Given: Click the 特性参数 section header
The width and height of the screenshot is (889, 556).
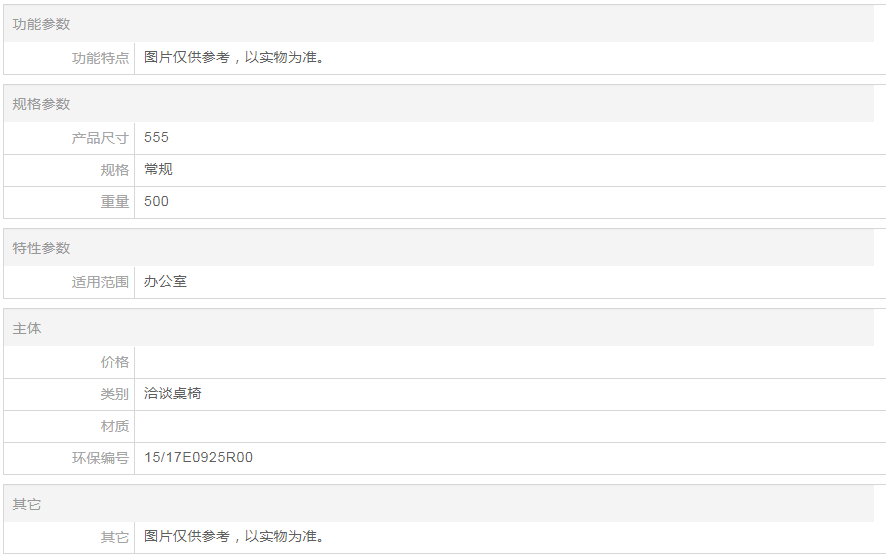Looking at the screenshot, I should [x=42, y=248].
